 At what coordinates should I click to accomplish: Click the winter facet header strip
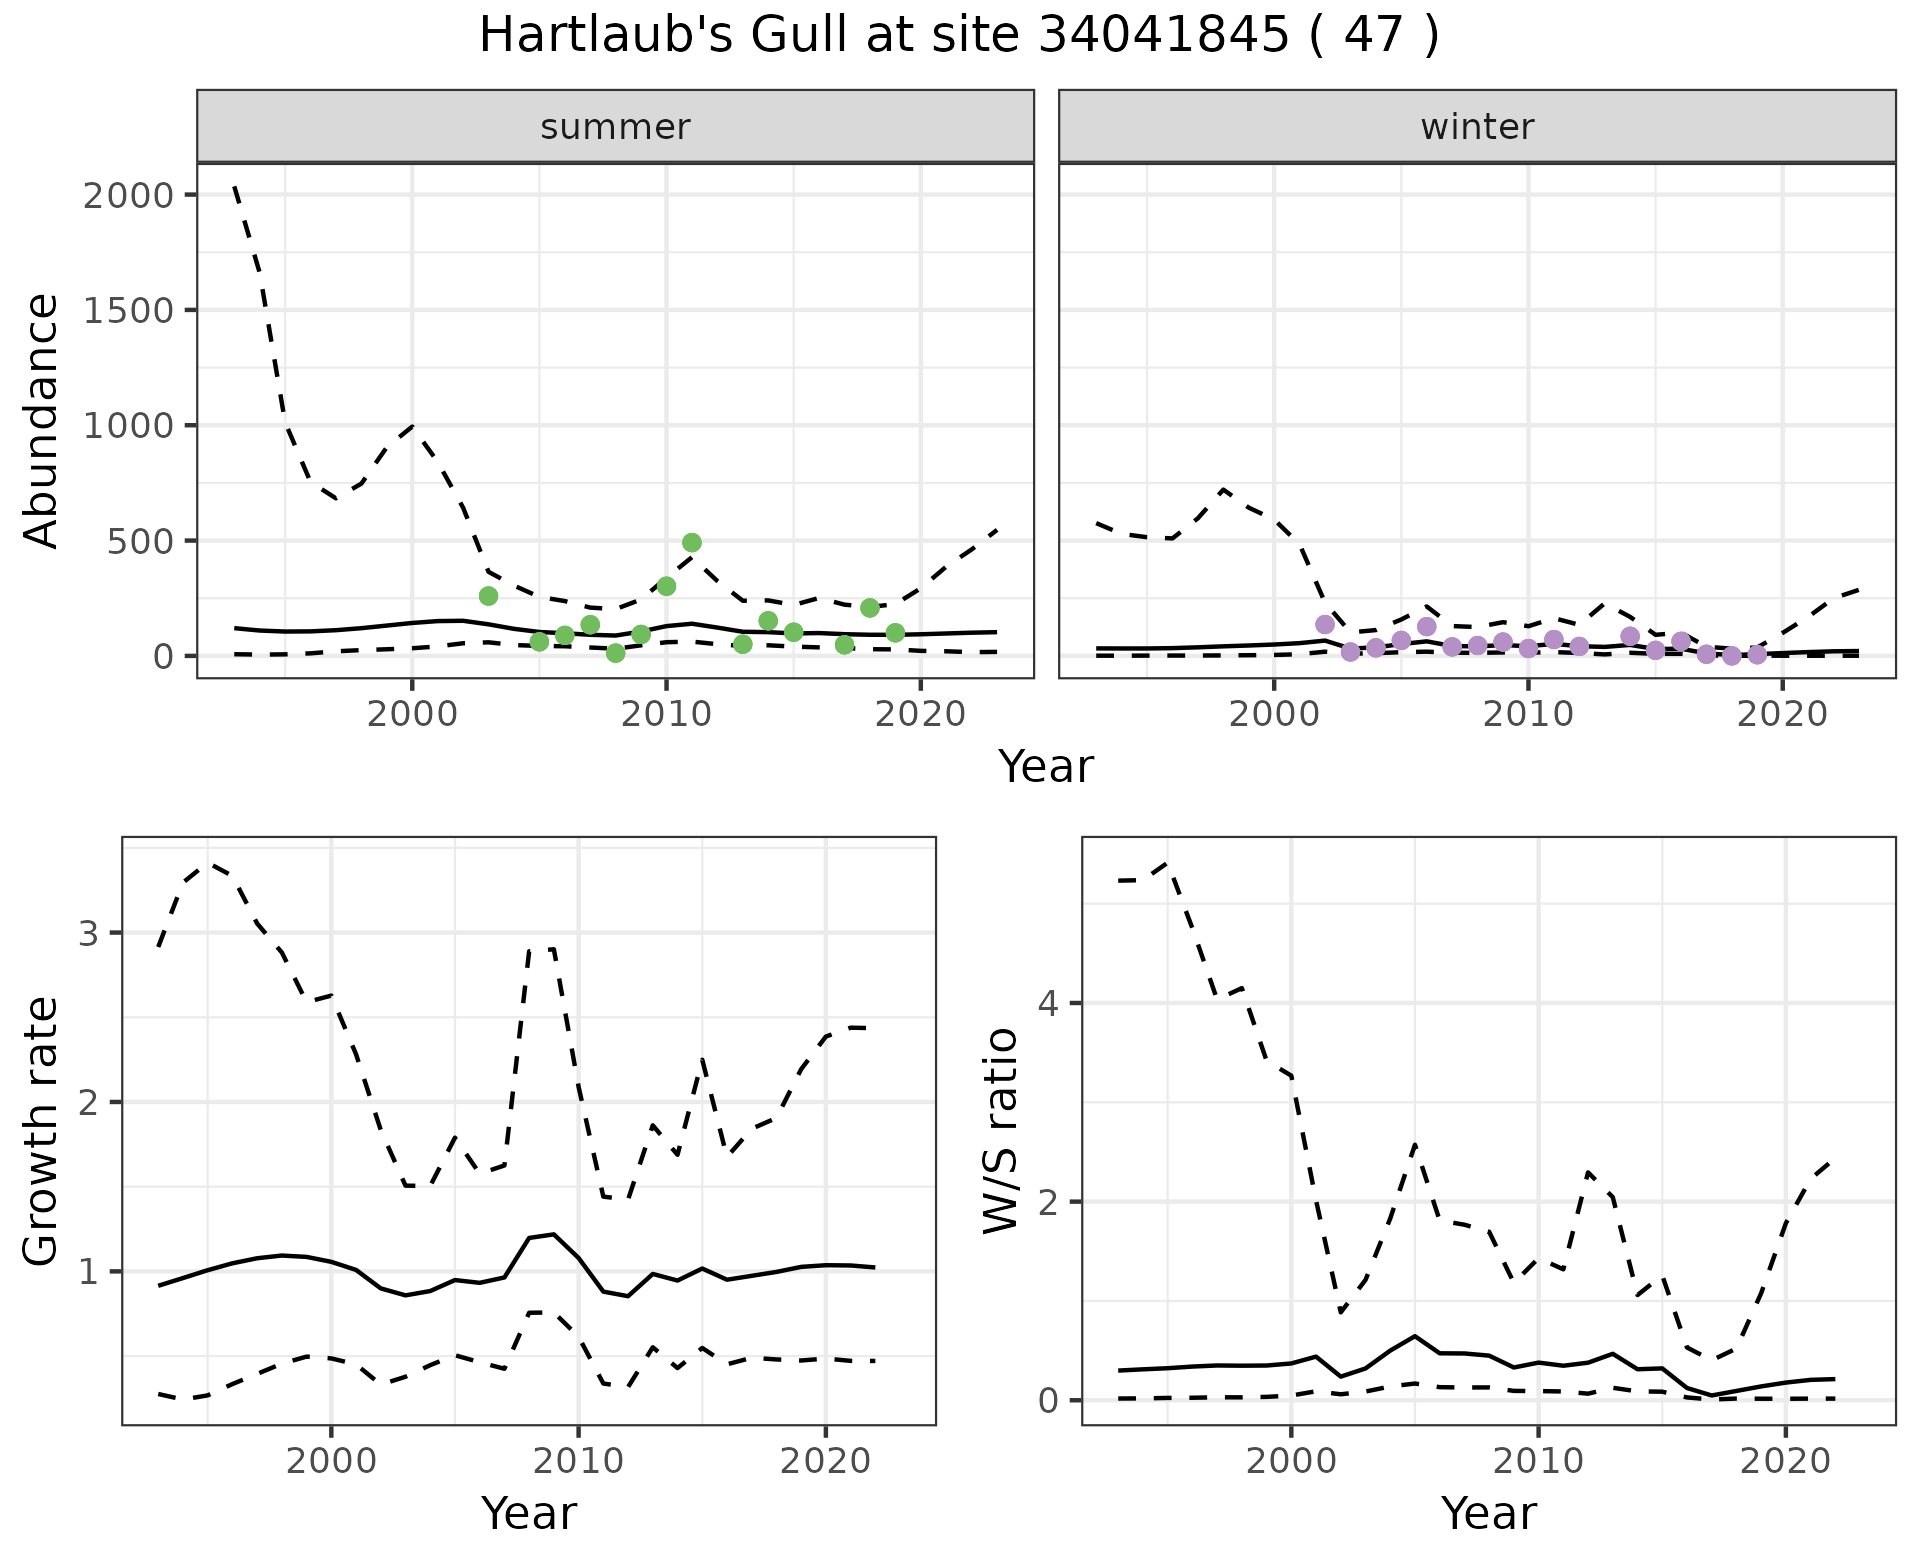tap(1477, 127)
